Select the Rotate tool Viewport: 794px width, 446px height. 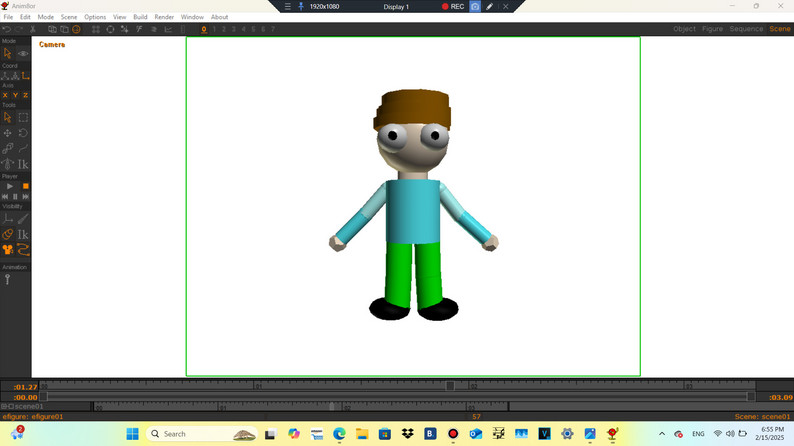[23, 133]
